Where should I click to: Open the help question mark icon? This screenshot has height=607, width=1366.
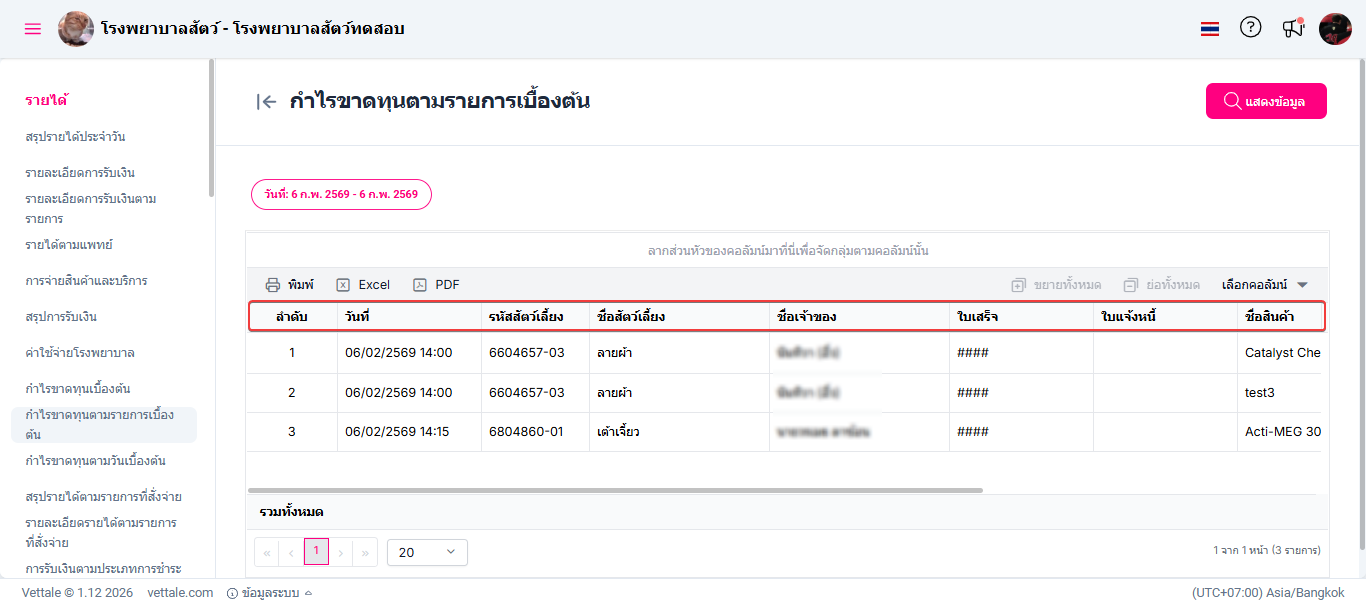click(x=1251, y=28)
